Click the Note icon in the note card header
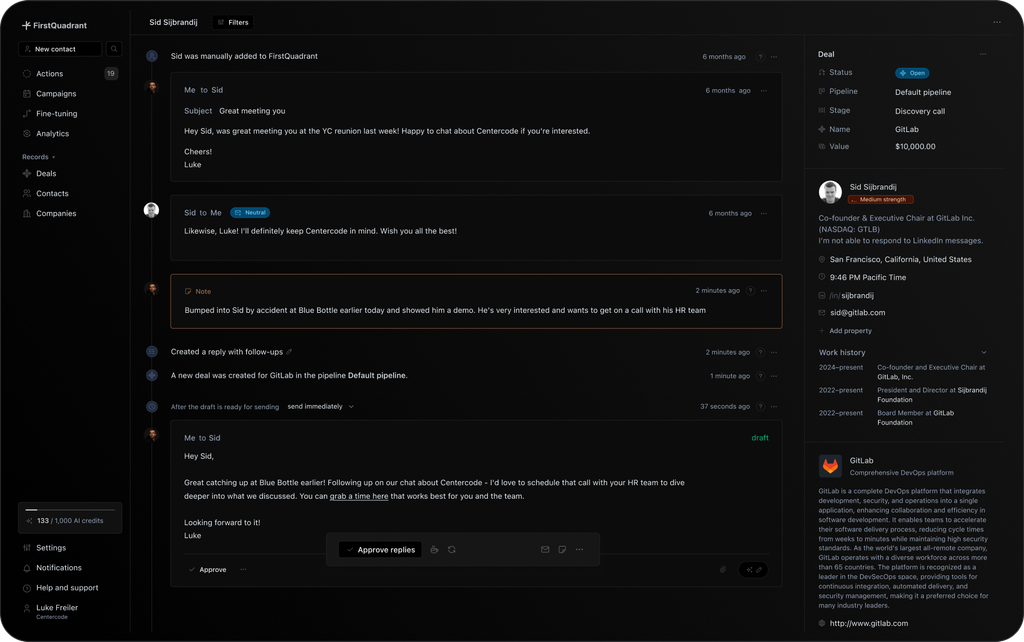The image size is (1024, 642). coord(188,291)
